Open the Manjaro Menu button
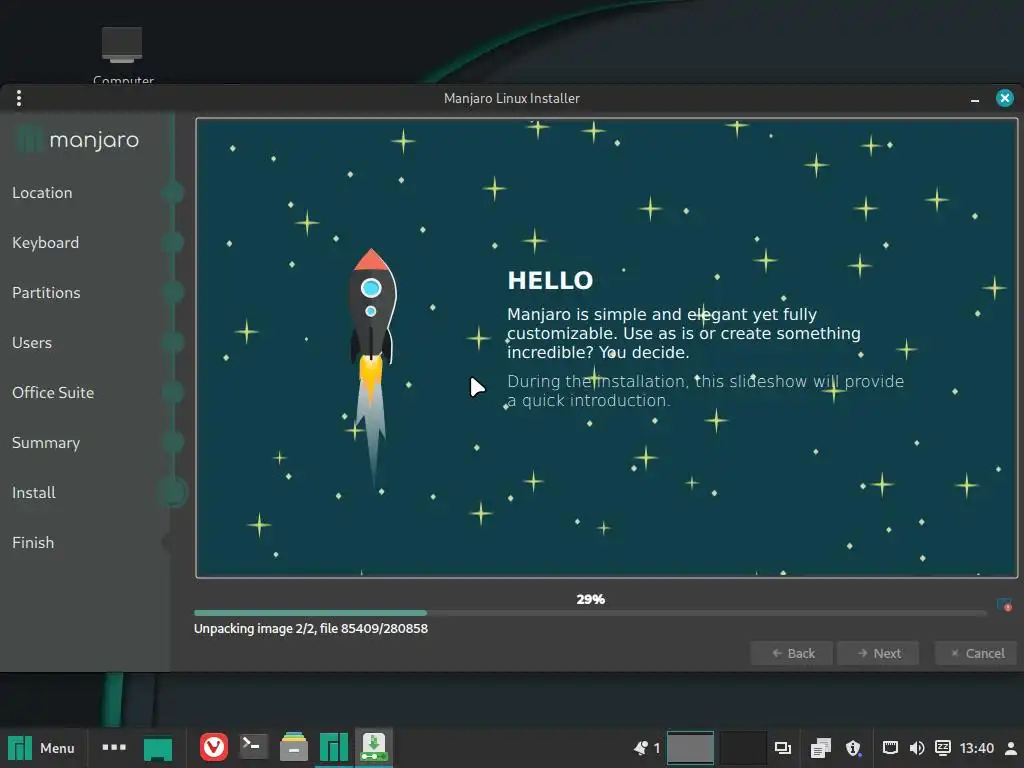 click(x=41, y=748)
